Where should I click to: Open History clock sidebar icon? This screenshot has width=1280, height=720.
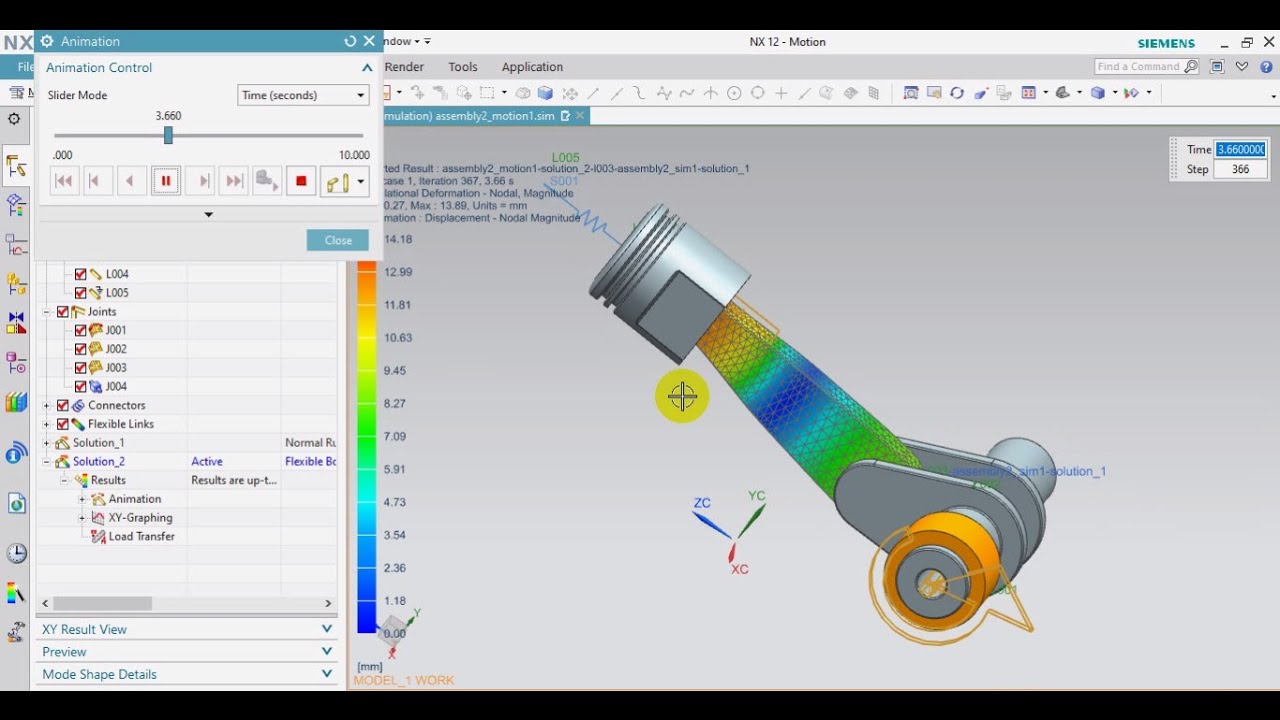[16, 554]
